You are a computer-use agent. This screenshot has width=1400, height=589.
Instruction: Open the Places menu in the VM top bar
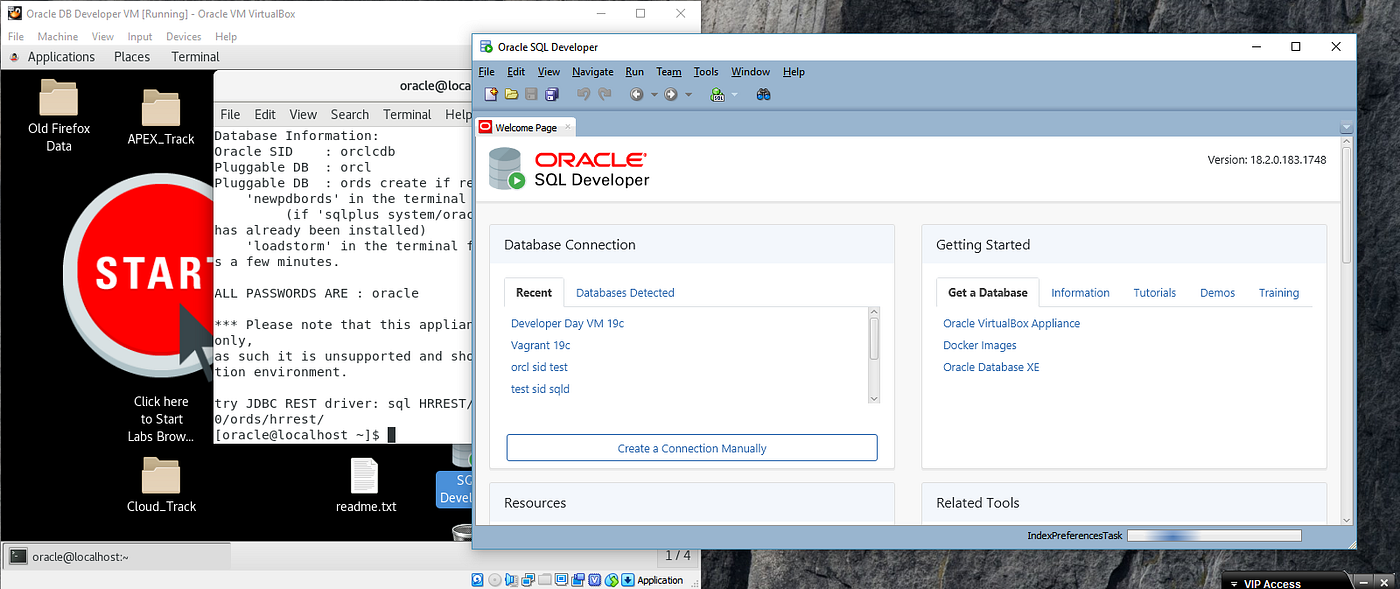tap(132, 57)
